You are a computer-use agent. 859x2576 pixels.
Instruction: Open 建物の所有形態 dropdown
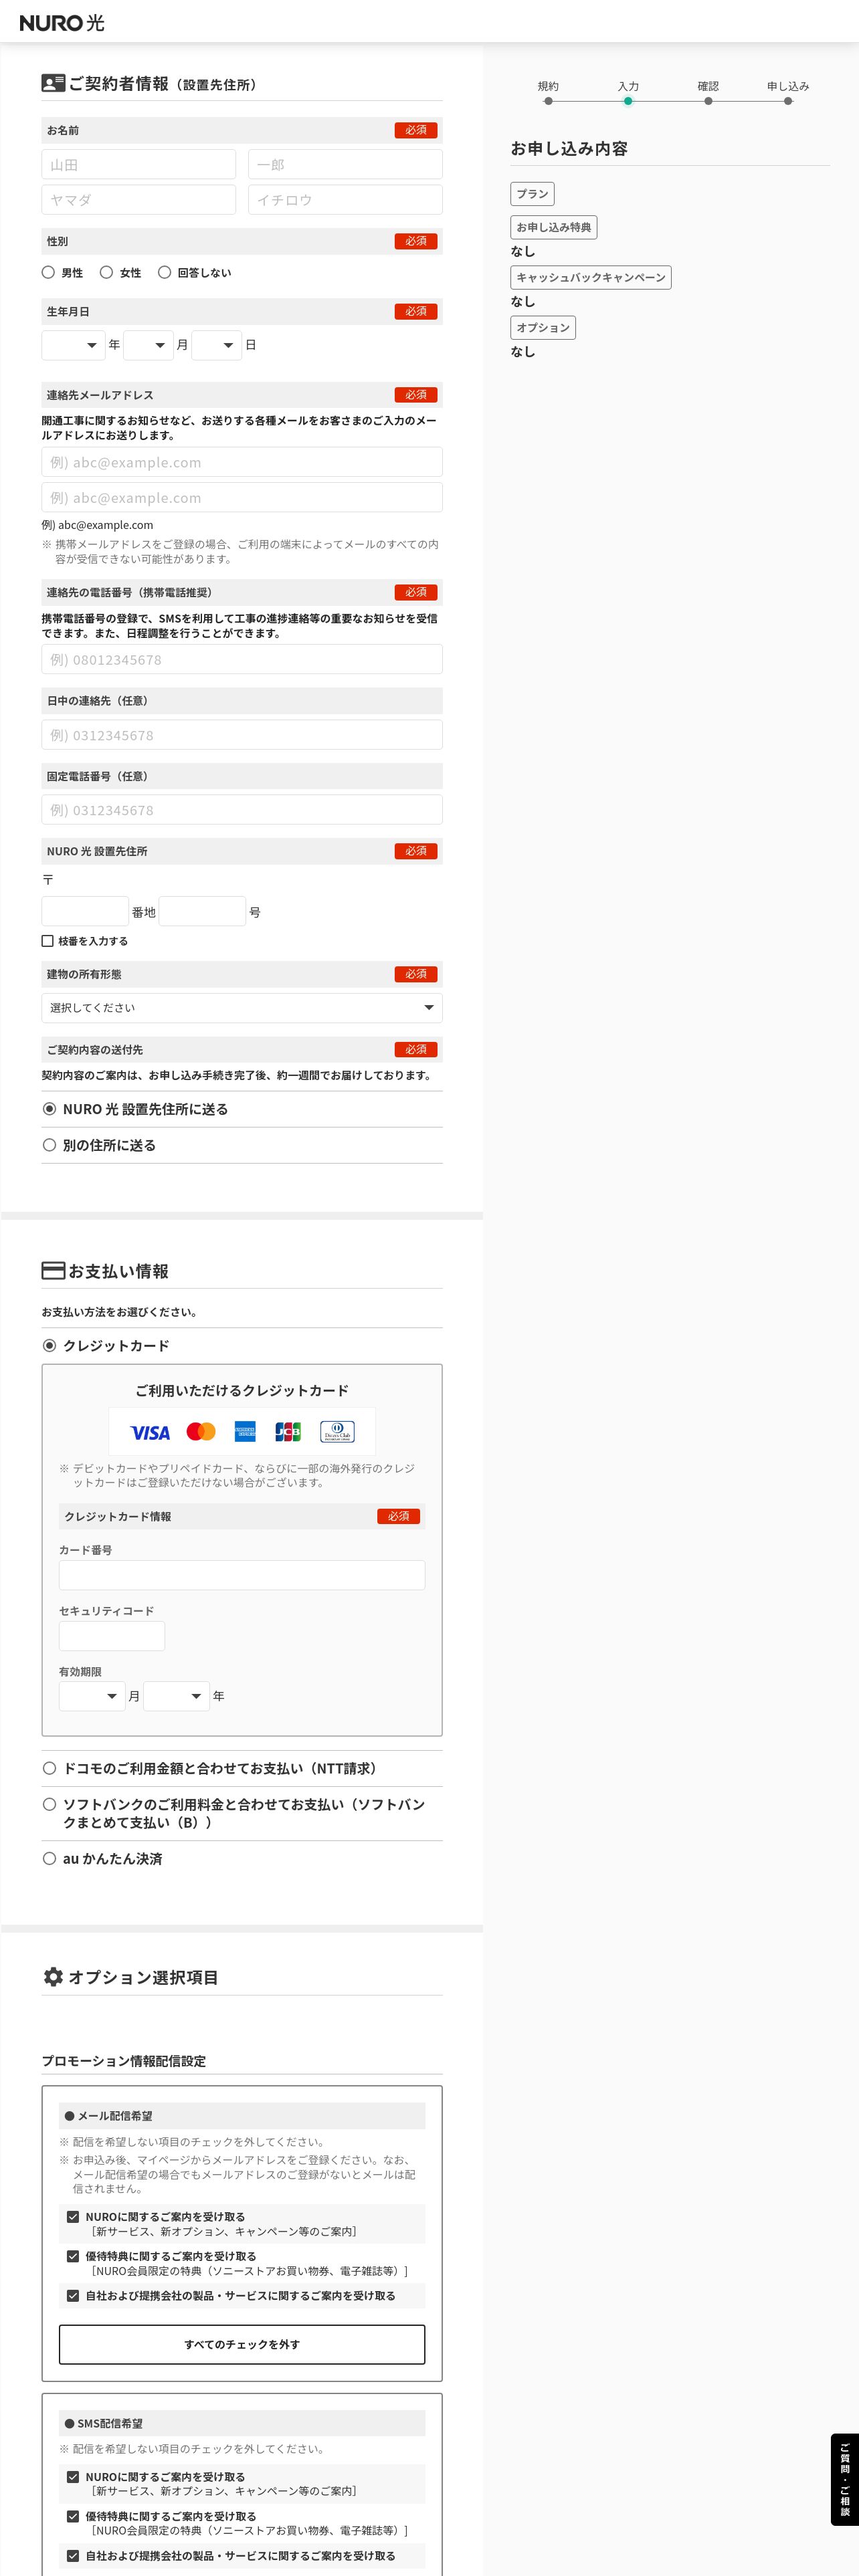[242, 1007]
